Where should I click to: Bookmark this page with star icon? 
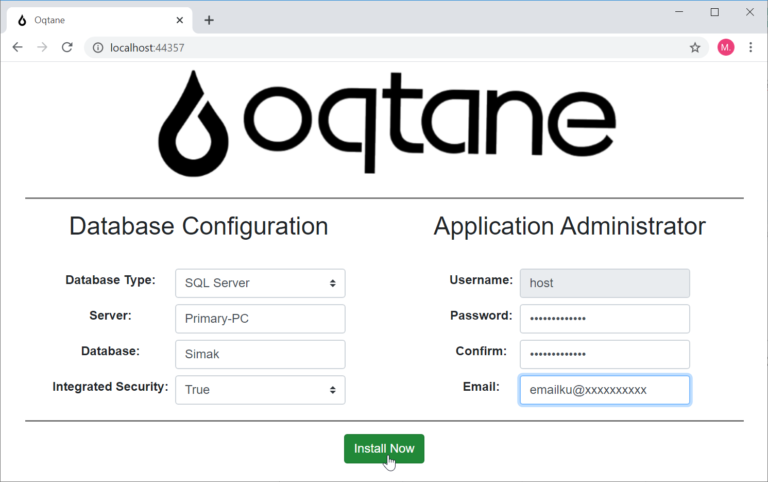pyautogui.click(x=695, y=48)
